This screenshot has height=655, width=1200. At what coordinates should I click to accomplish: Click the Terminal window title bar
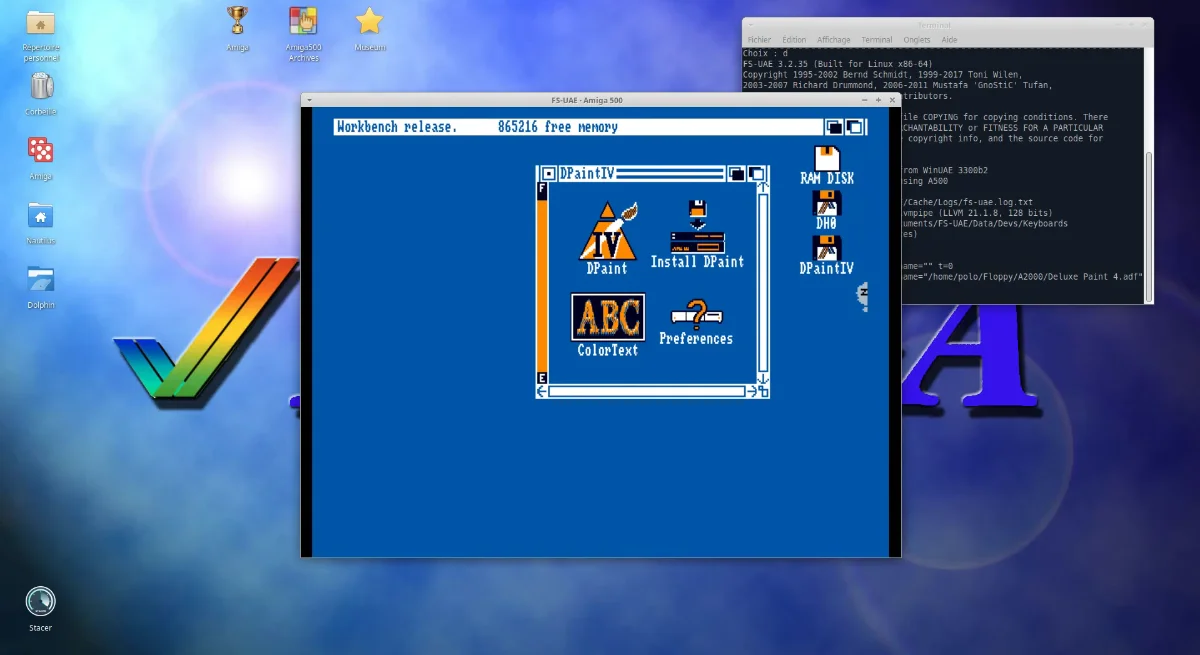[948, 25]
